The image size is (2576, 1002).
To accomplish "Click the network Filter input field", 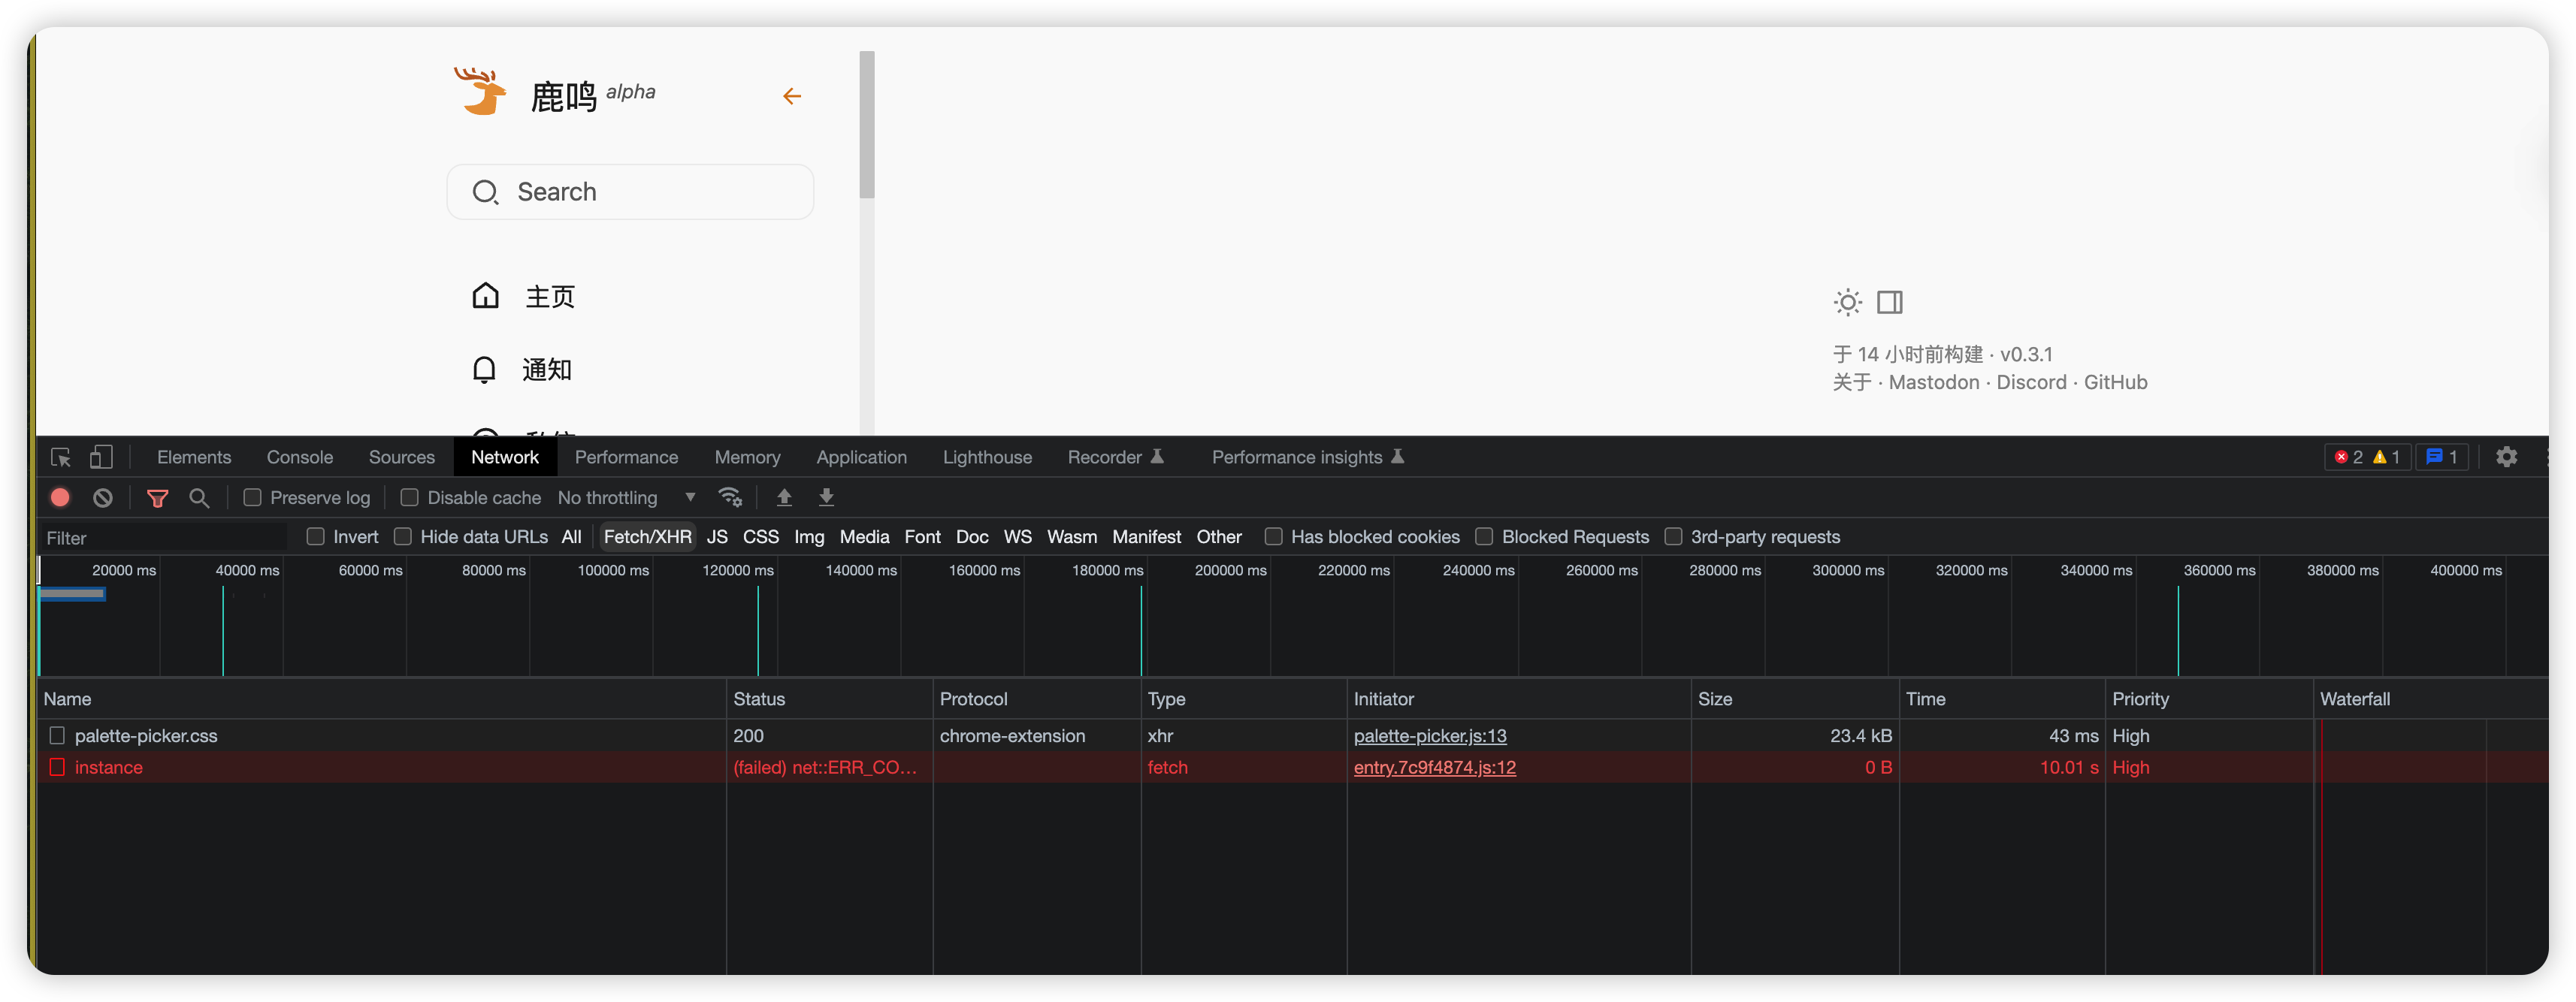I will pos(160,537).
